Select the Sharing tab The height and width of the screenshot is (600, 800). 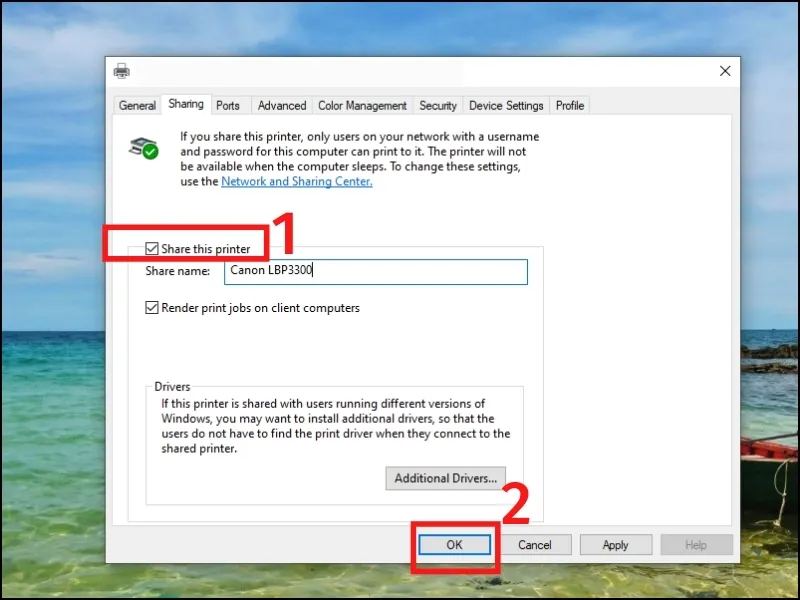186,104
